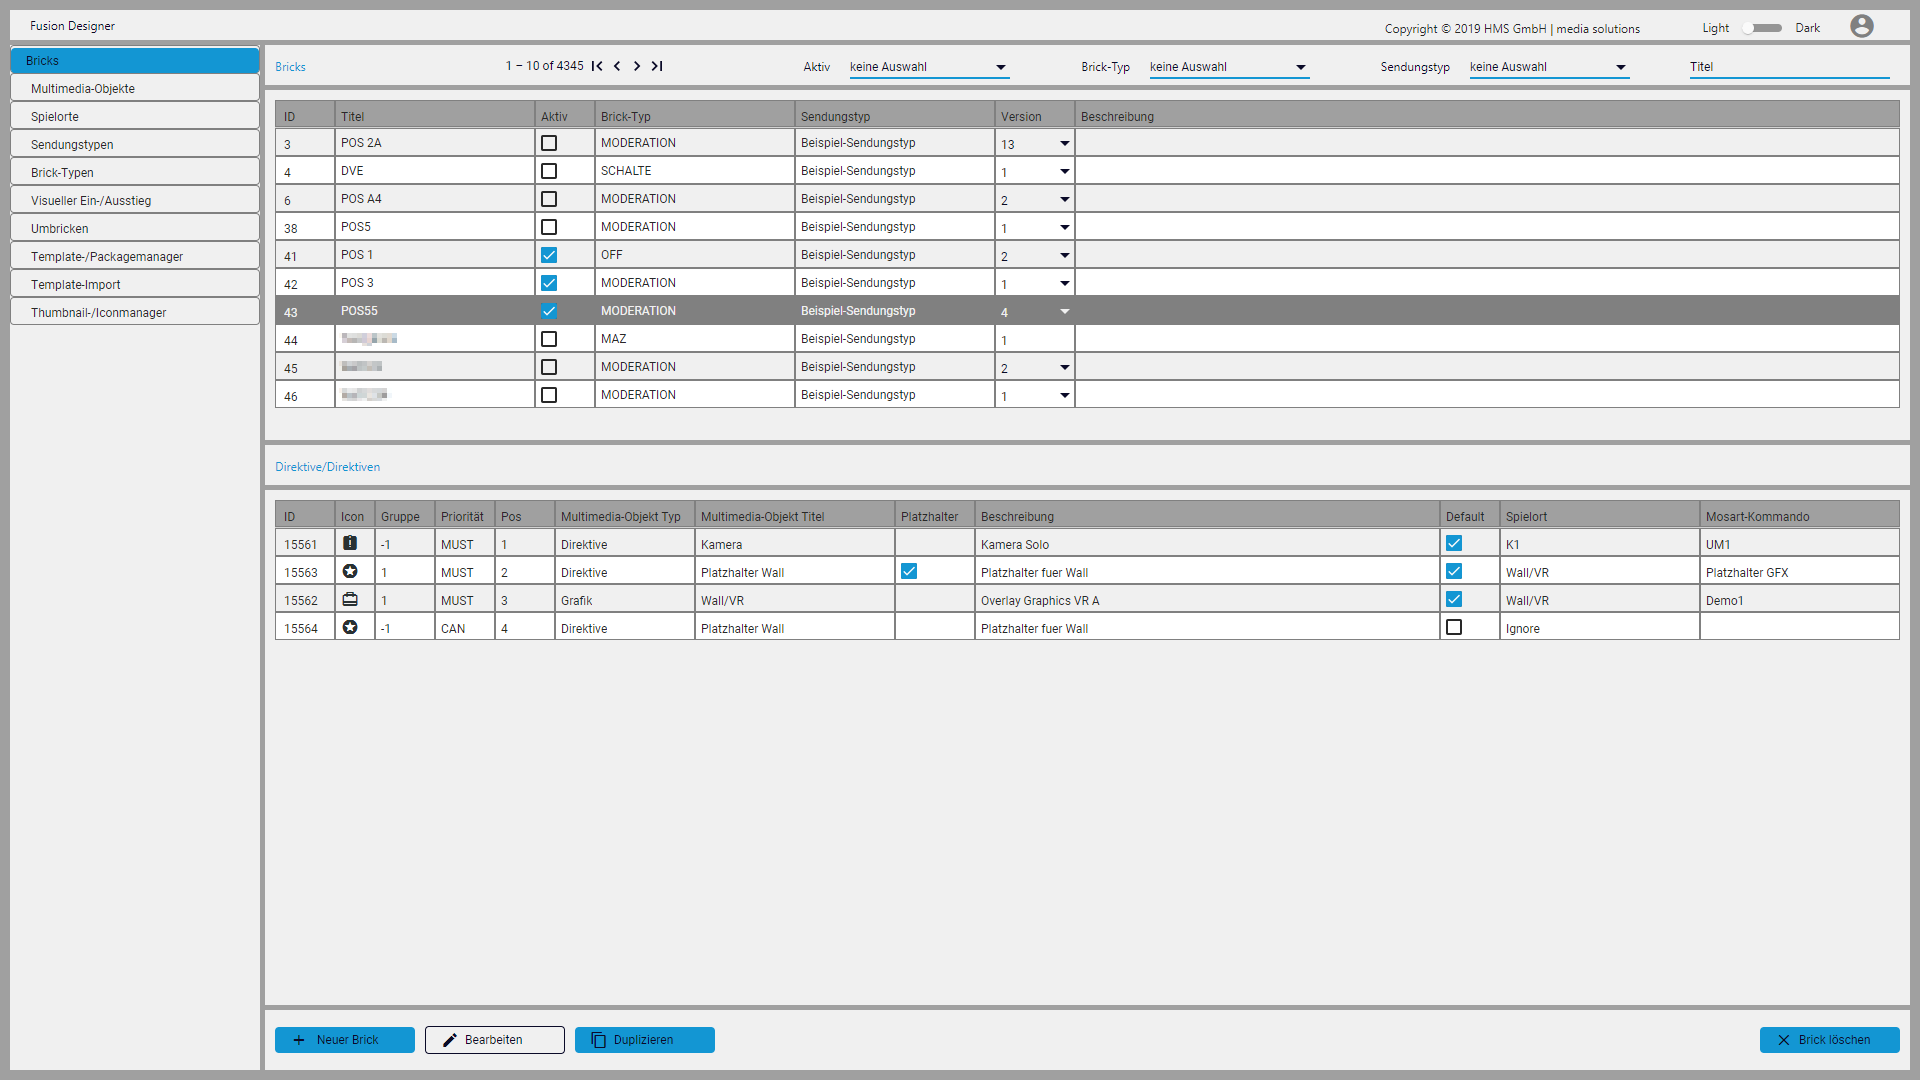Go to first page of bricks
This screenshot has height=1080, width=1920.
pos(597,66)
